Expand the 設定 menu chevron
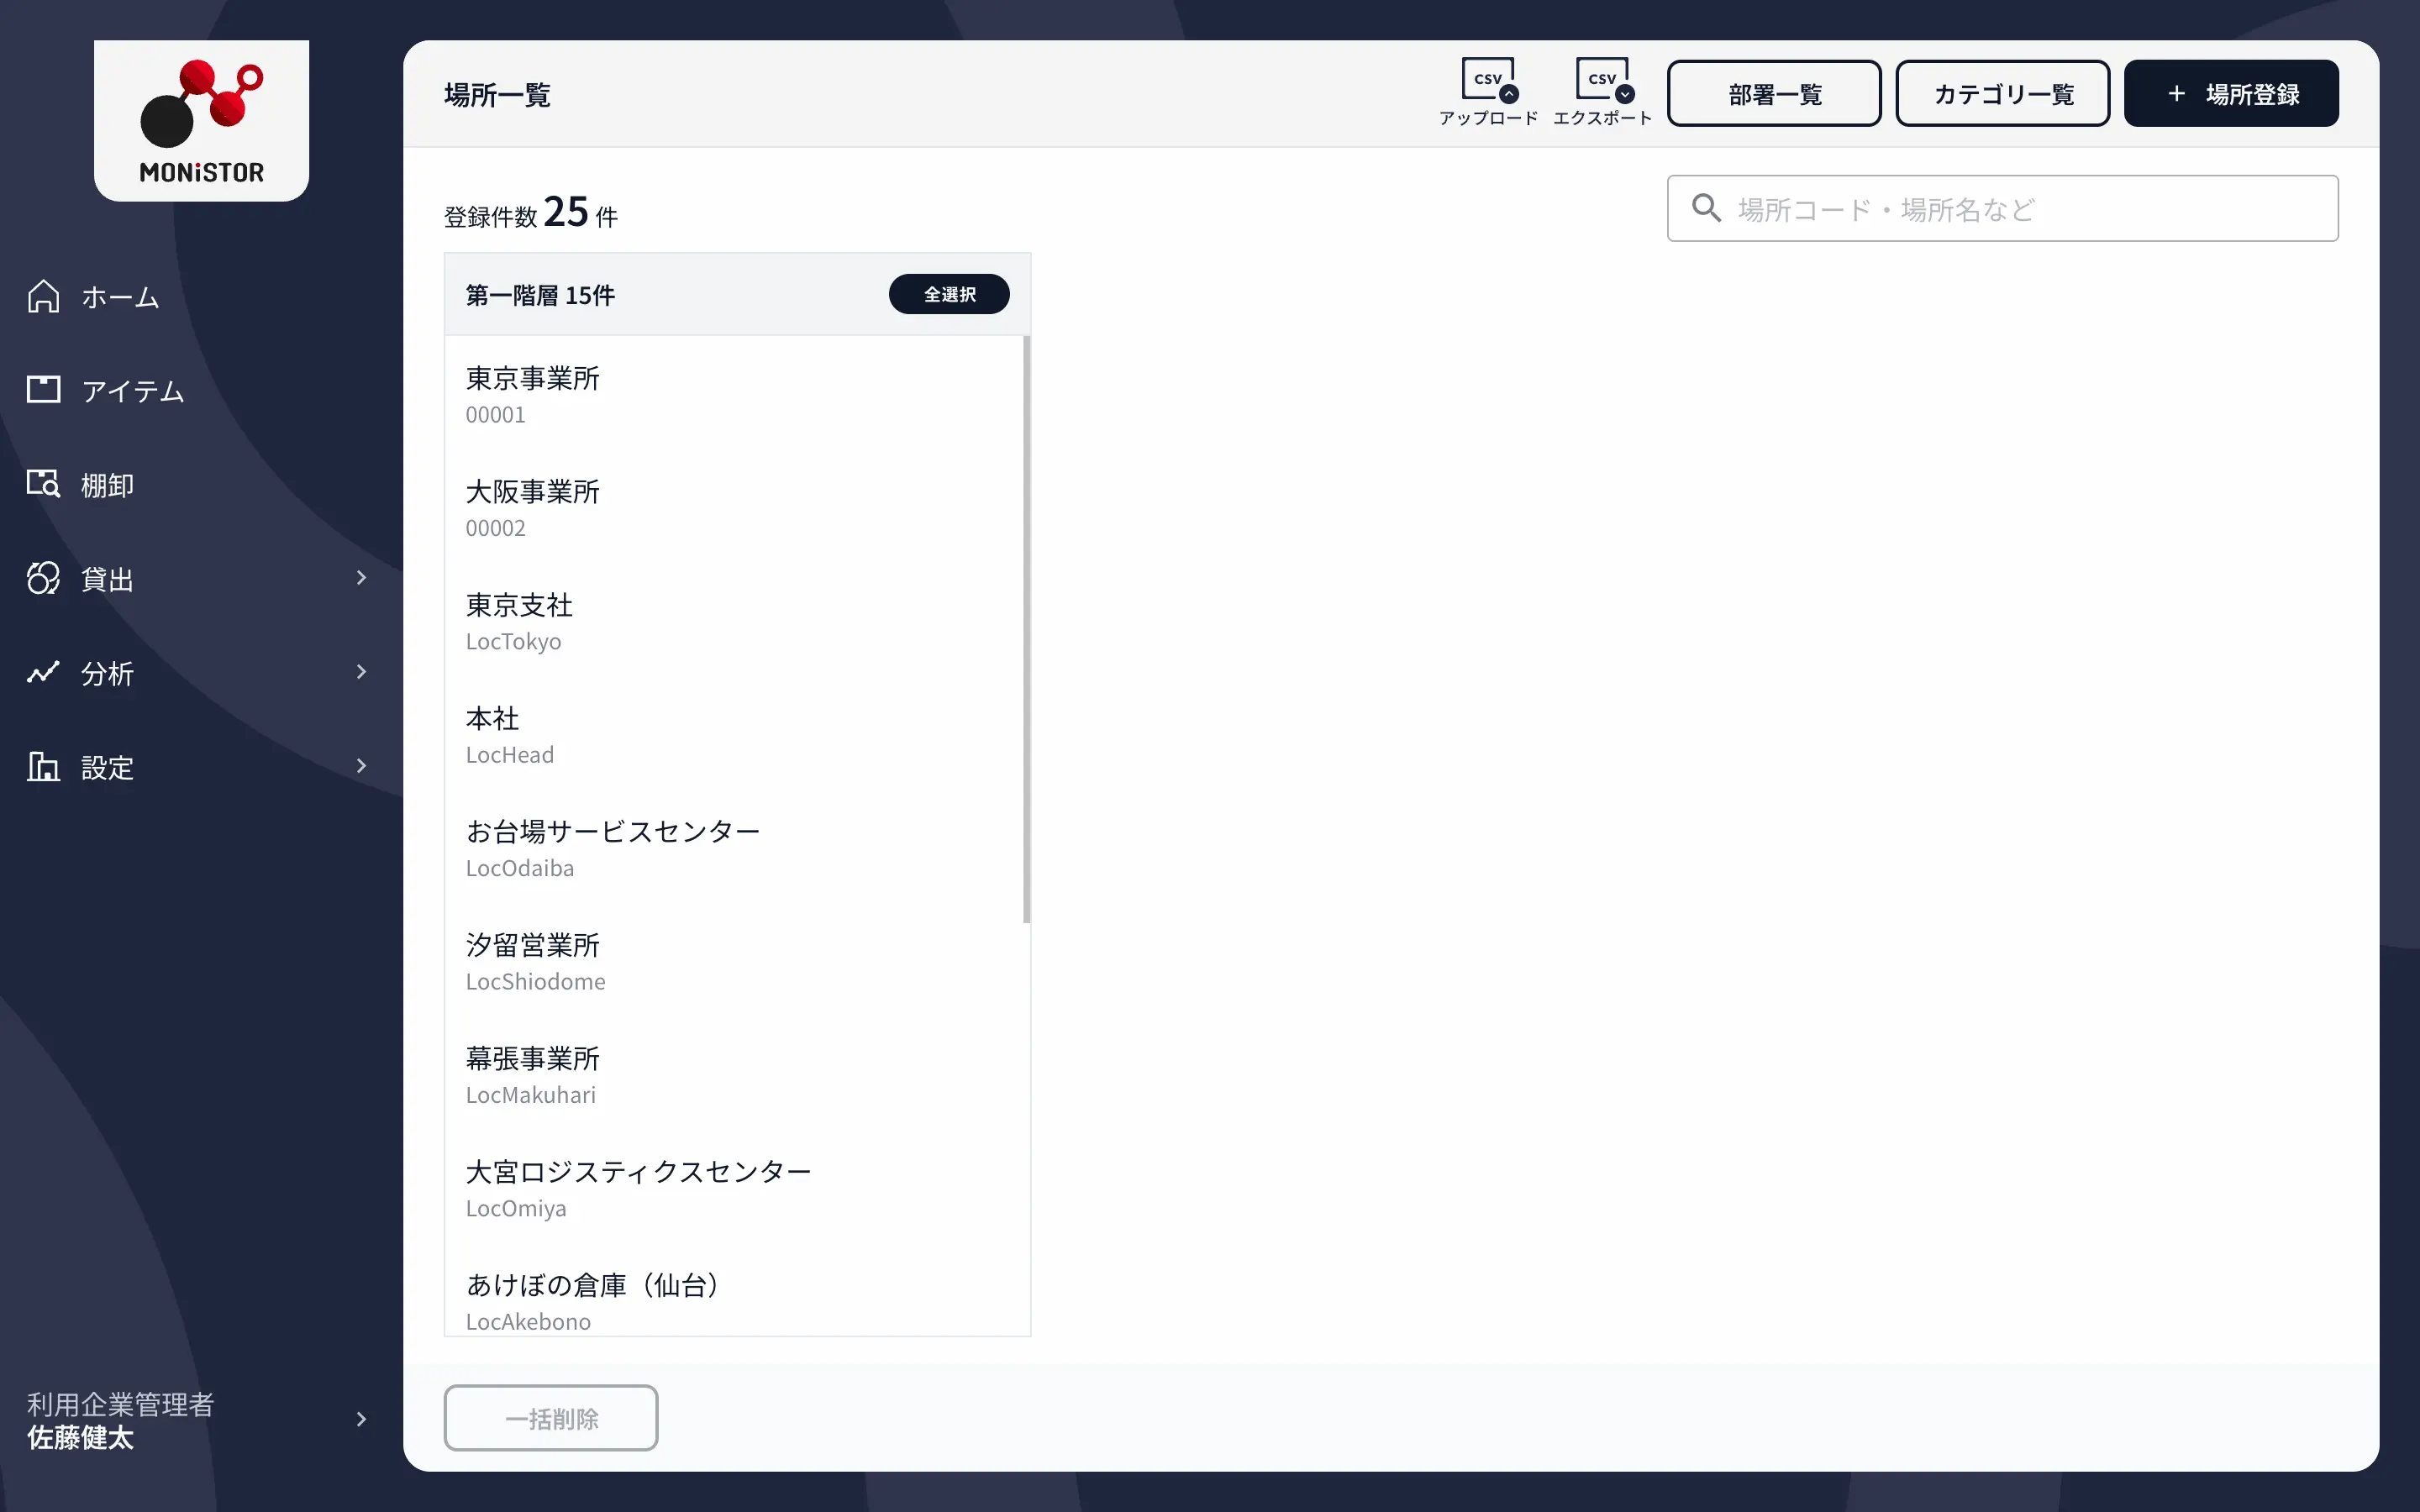The height and width of the screenshot is (1512, 2420). pos(361,765)
